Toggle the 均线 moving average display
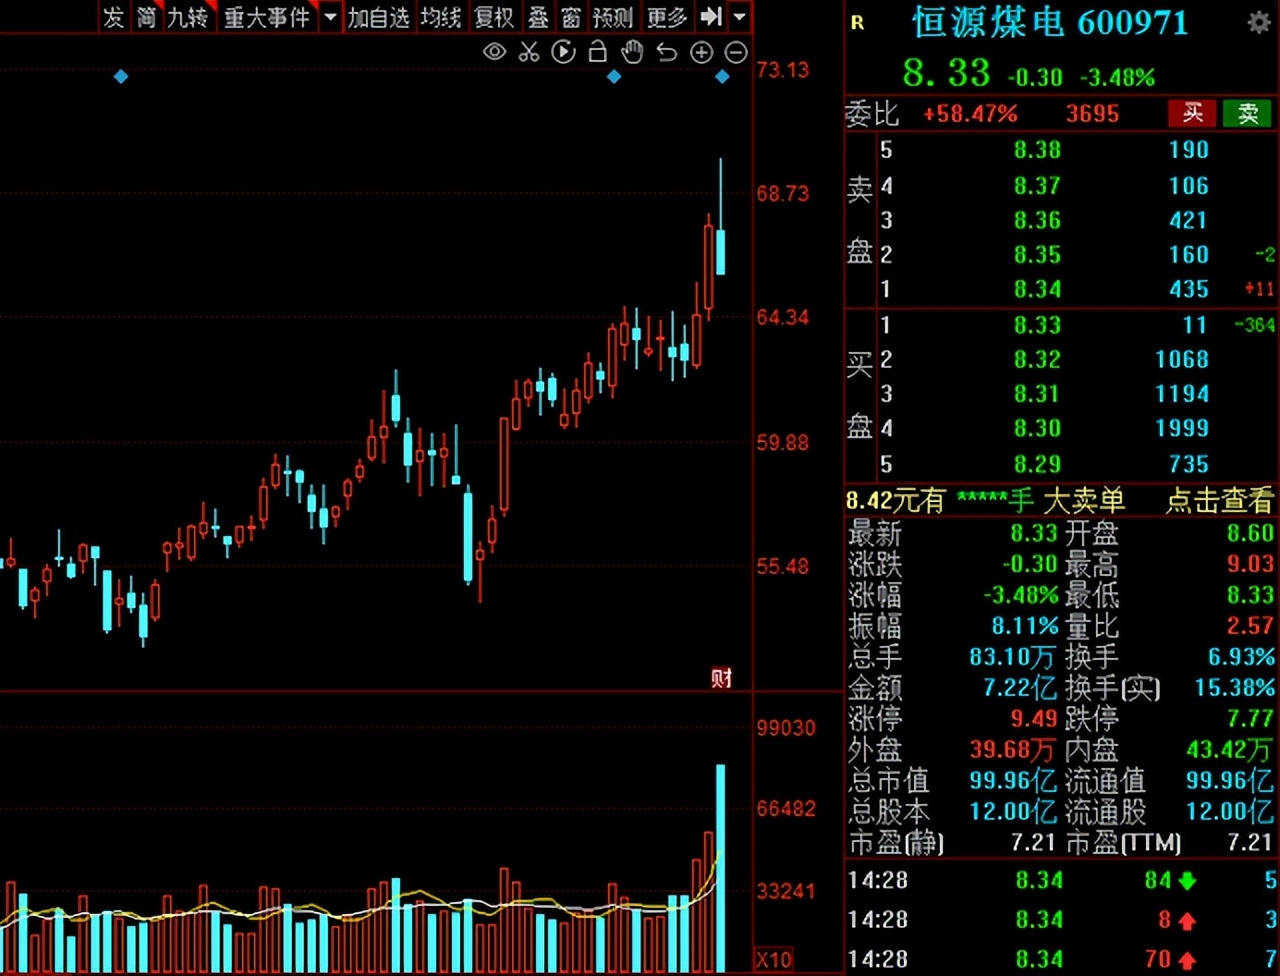1280x976 pixels. click(x=440, y=17)
